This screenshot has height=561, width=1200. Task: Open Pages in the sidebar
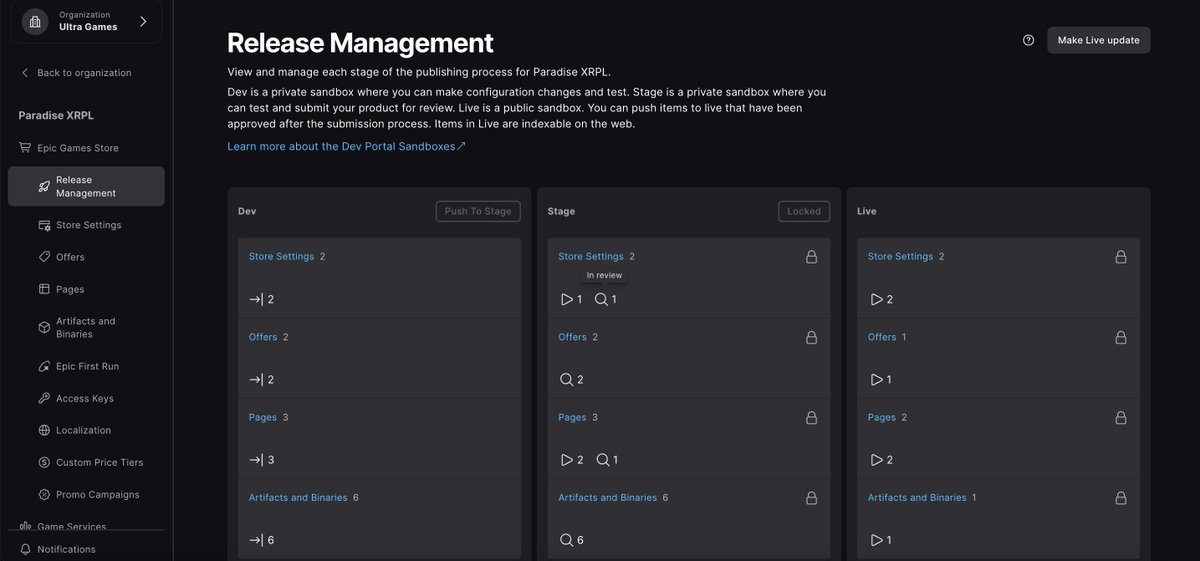pos(70,289)
